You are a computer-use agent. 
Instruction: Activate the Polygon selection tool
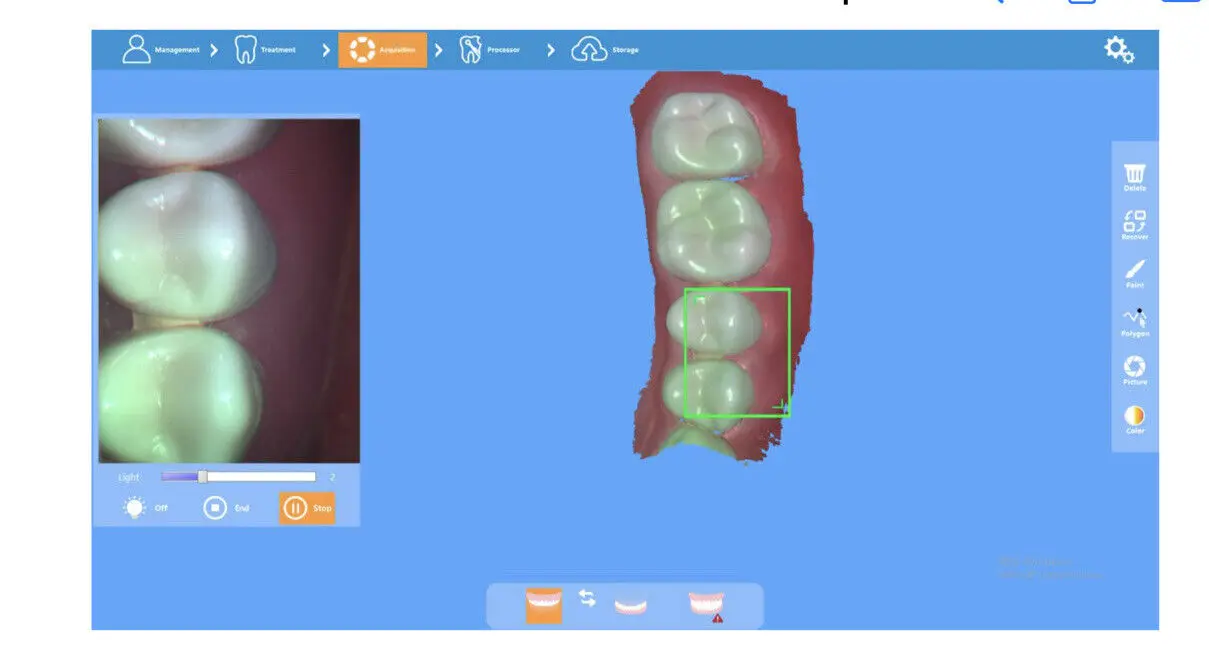point(1135,322)
